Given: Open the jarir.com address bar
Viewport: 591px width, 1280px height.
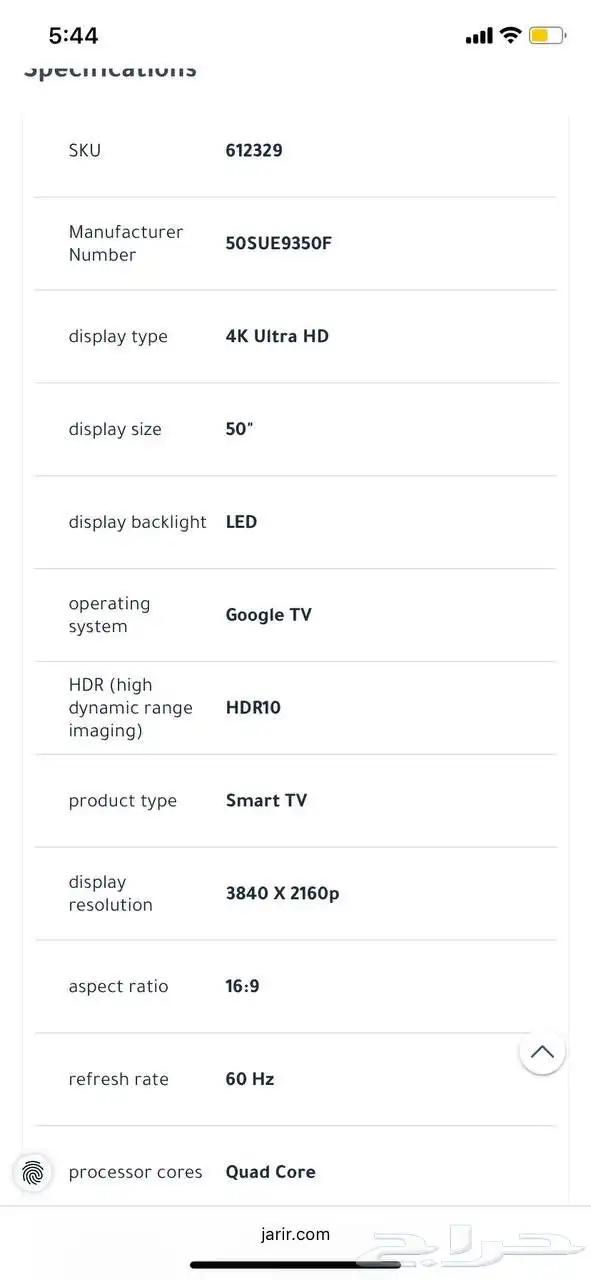Looking at the screenshot, I should (295, 1233).
